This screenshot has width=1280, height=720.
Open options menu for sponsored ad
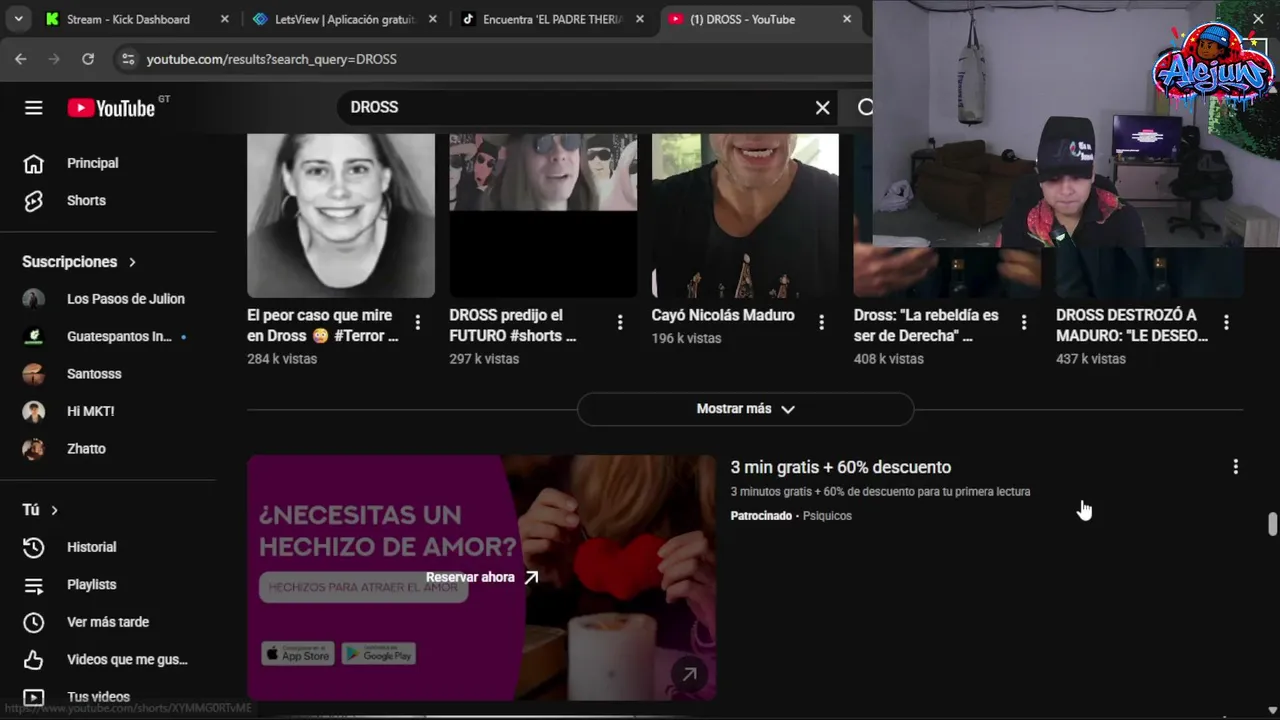[1236, 467]
